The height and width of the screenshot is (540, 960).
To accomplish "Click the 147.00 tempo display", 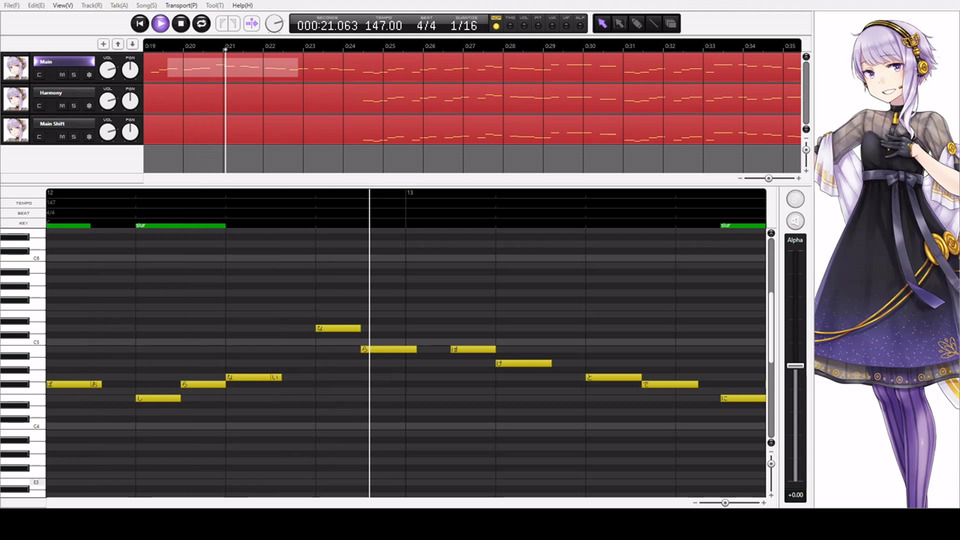I will [384, 26].
